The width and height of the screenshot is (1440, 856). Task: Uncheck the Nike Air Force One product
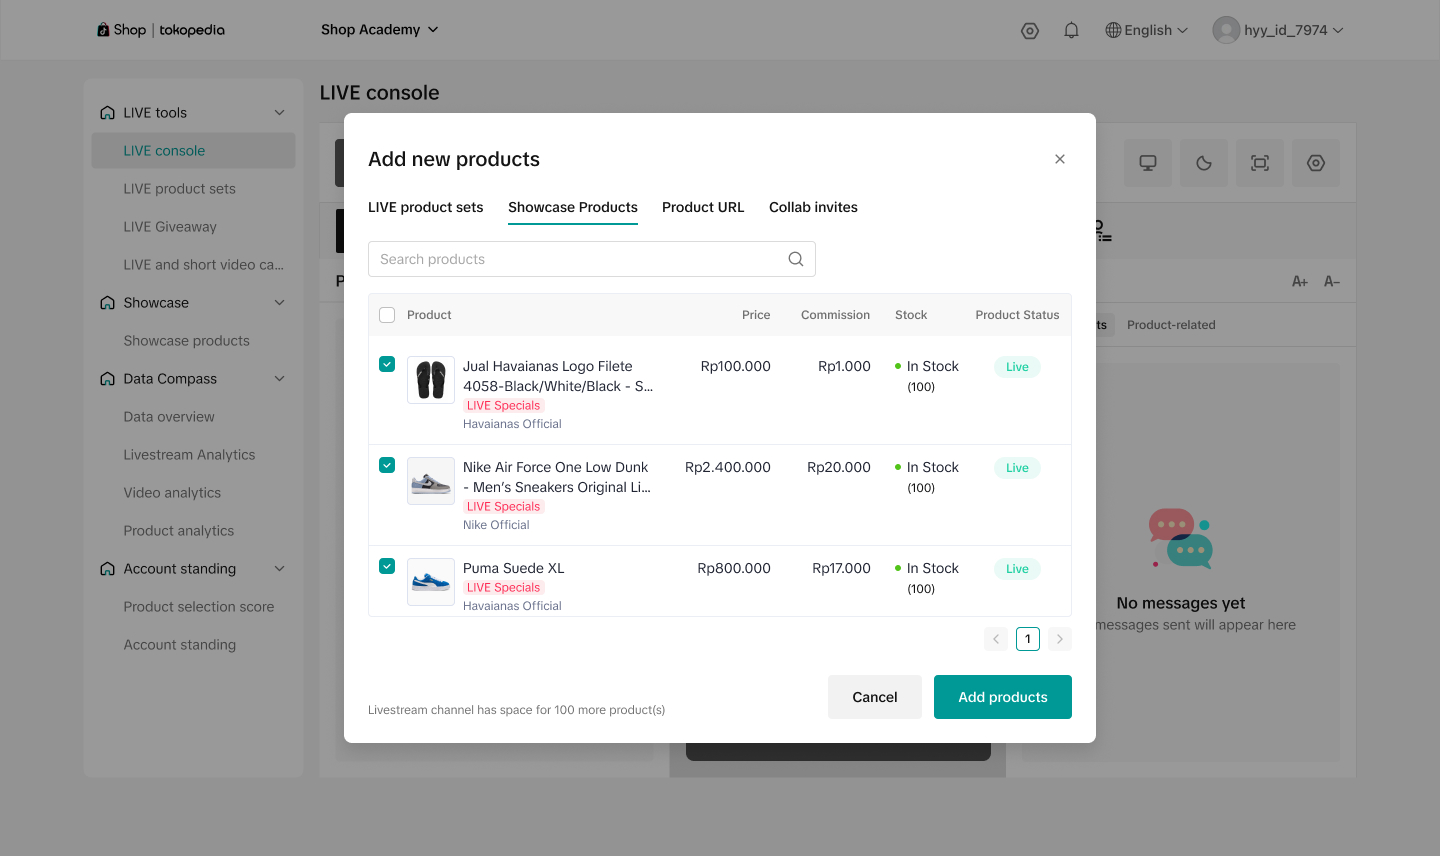coord(387,465)
